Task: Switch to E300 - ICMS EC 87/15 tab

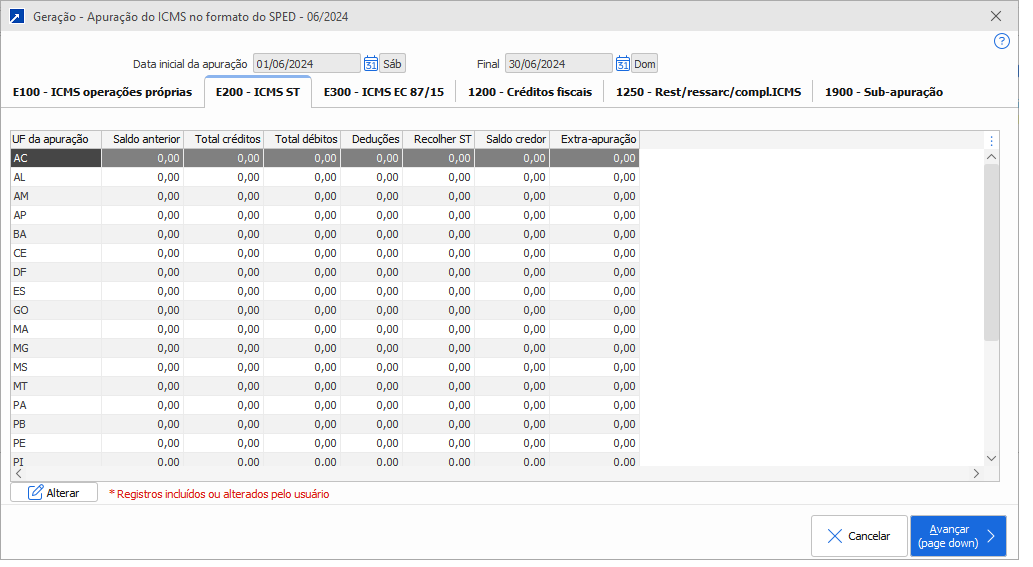Action: click(383, 92)
